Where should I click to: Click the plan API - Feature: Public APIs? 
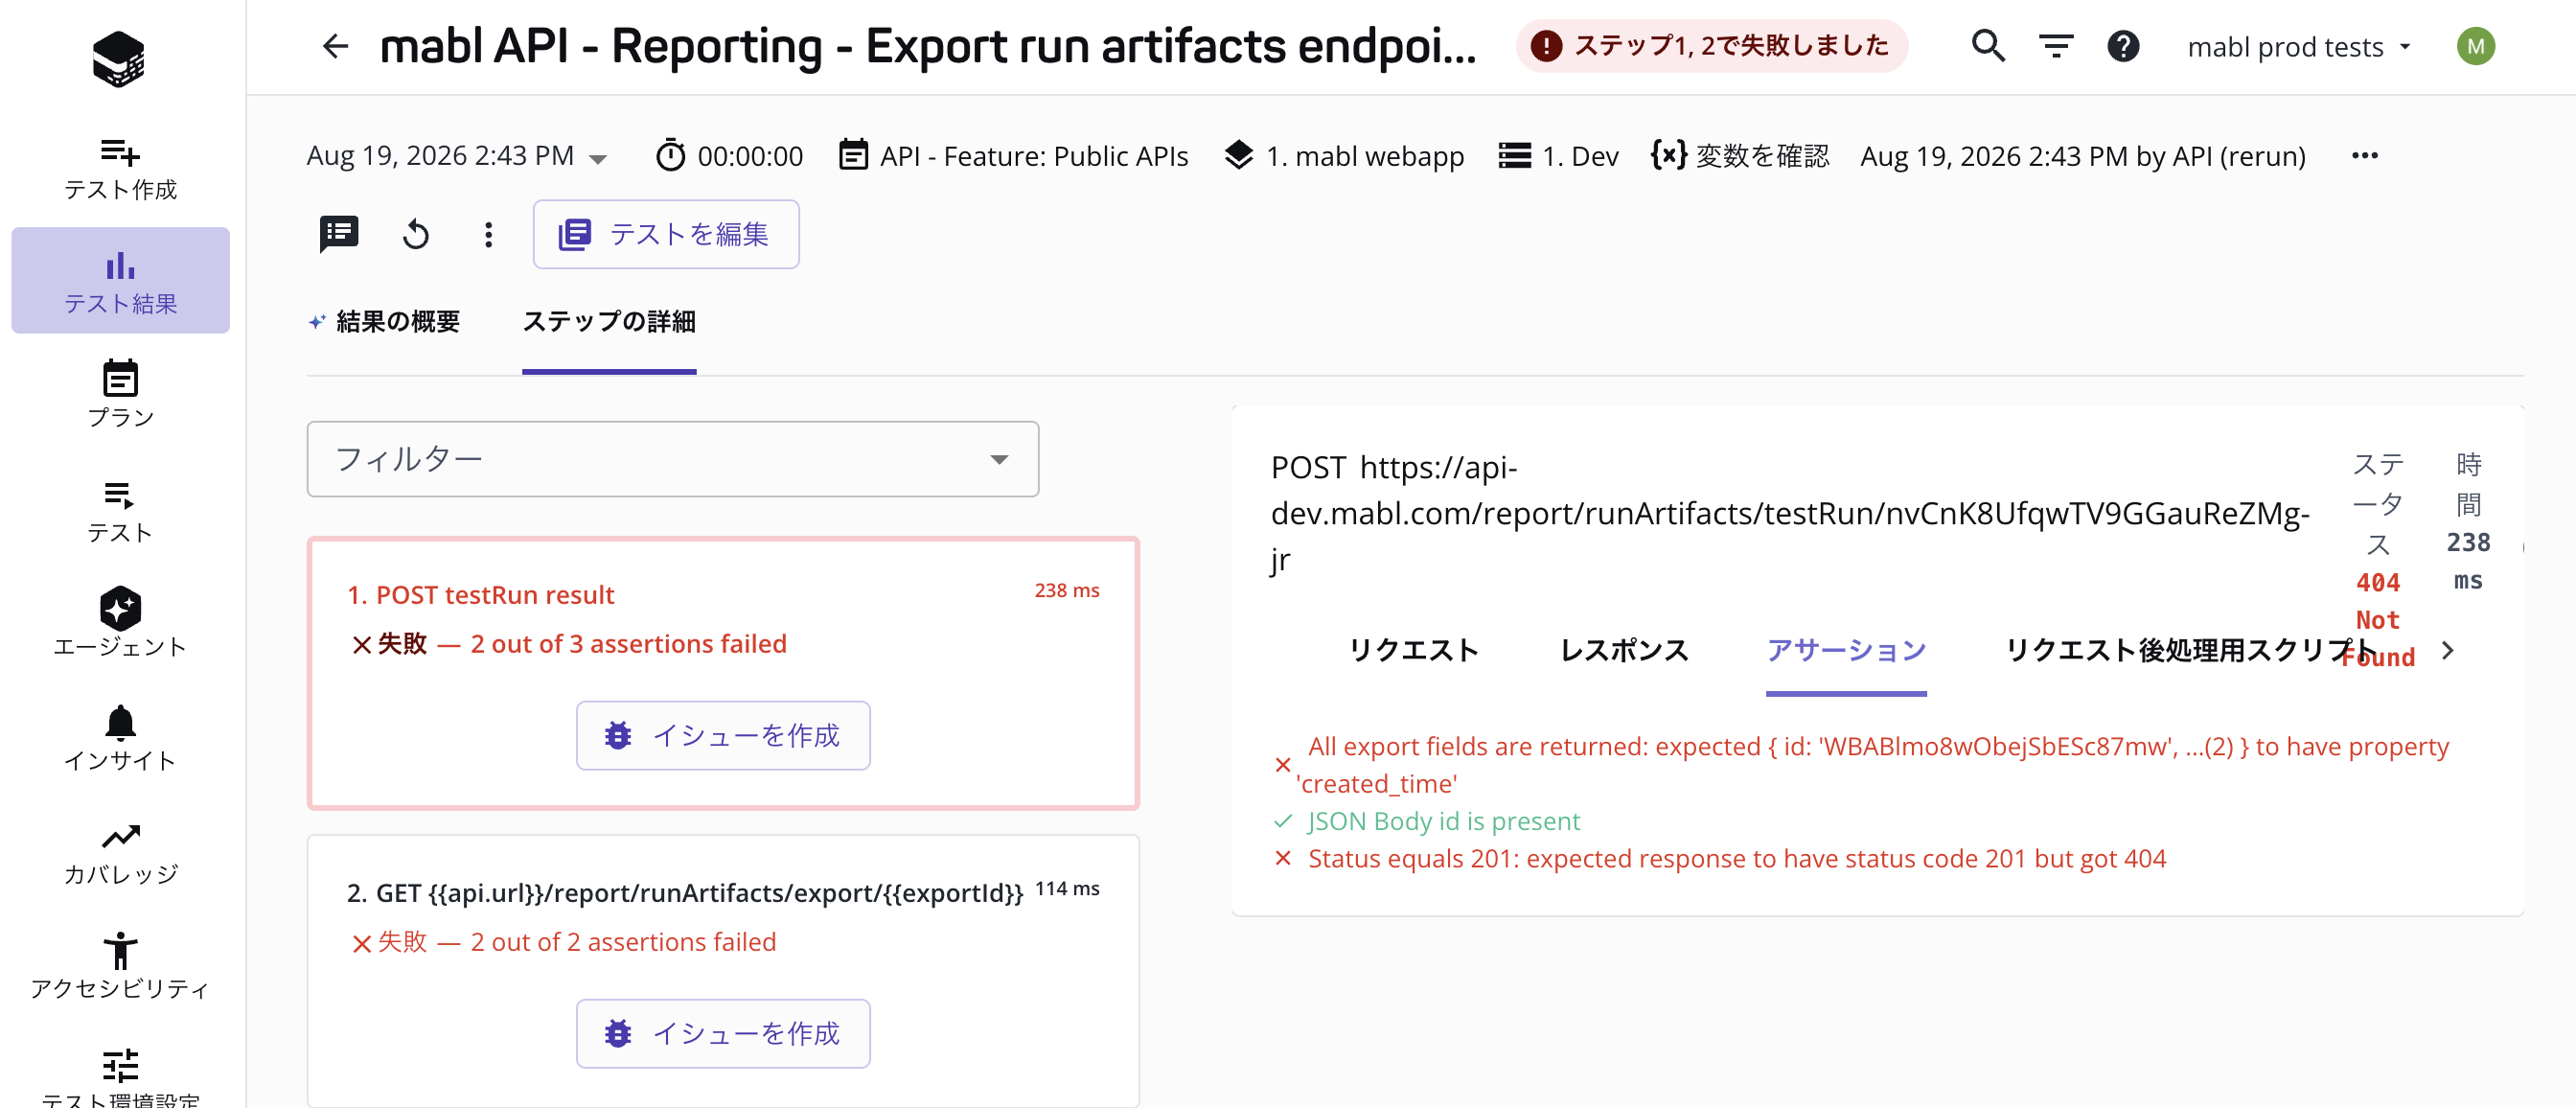1014,156
